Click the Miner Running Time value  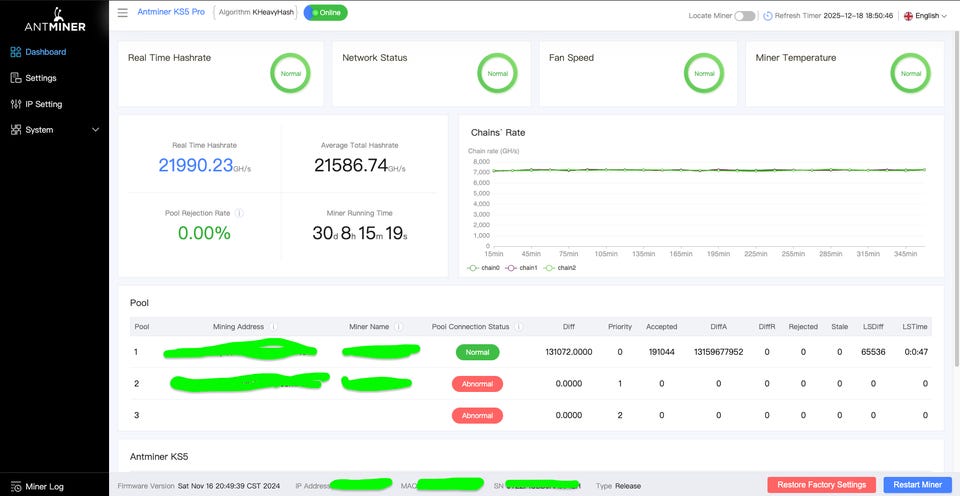tap(360, 233)
